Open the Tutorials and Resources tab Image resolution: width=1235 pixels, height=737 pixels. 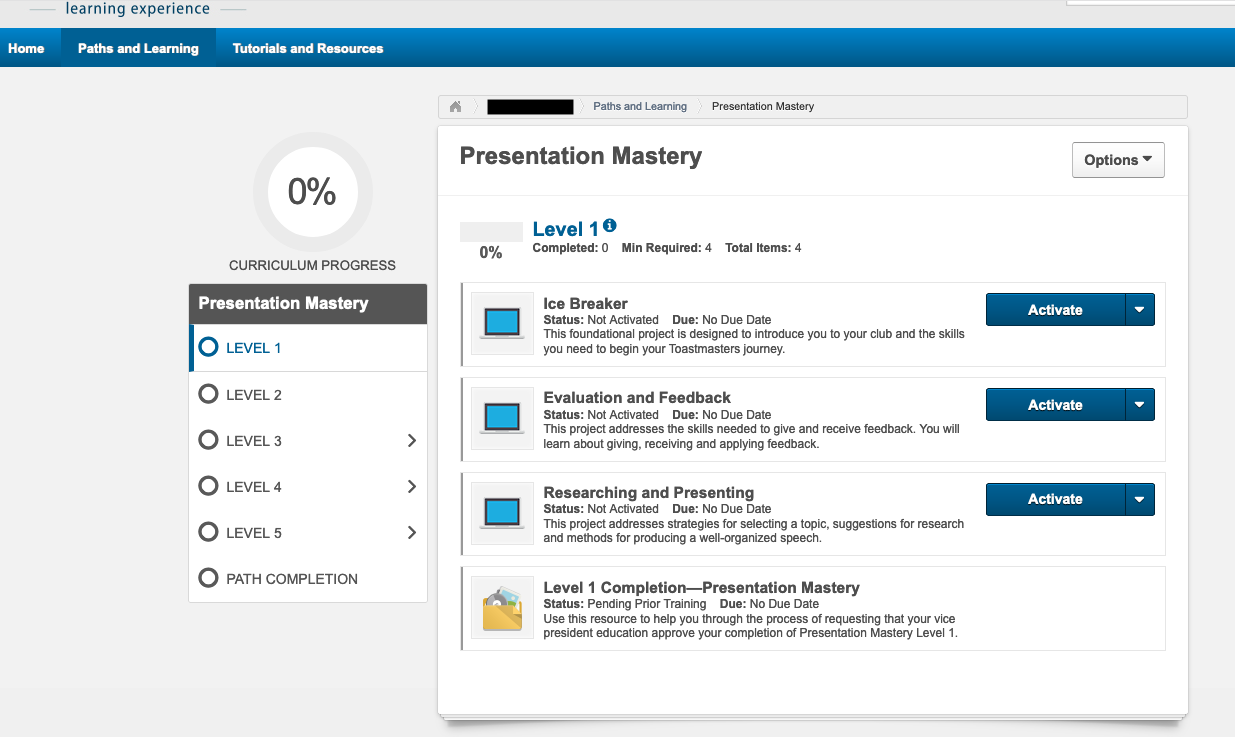308,48
